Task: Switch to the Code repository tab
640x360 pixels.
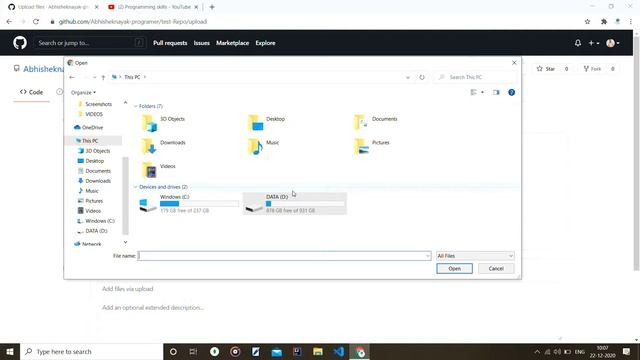Action: point(31,92)
